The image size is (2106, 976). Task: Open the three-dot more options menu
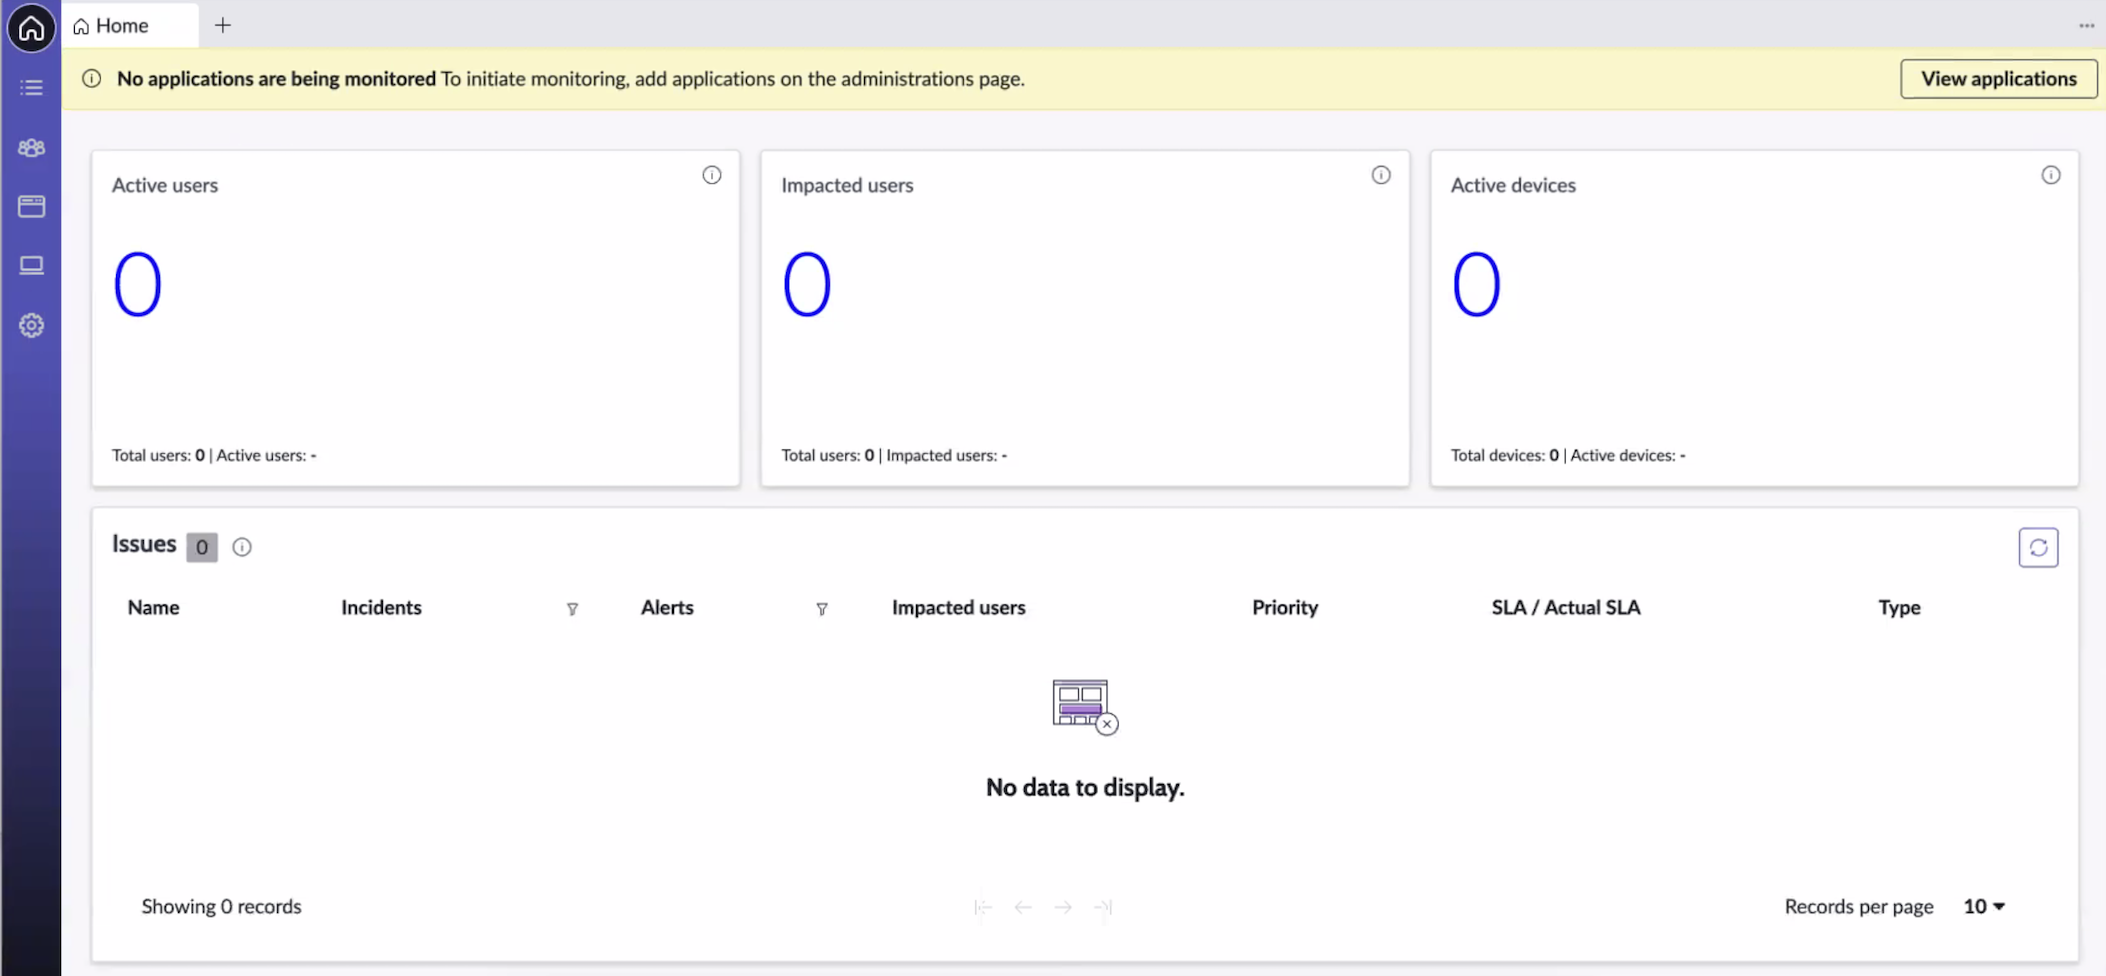click(2086, 26)
